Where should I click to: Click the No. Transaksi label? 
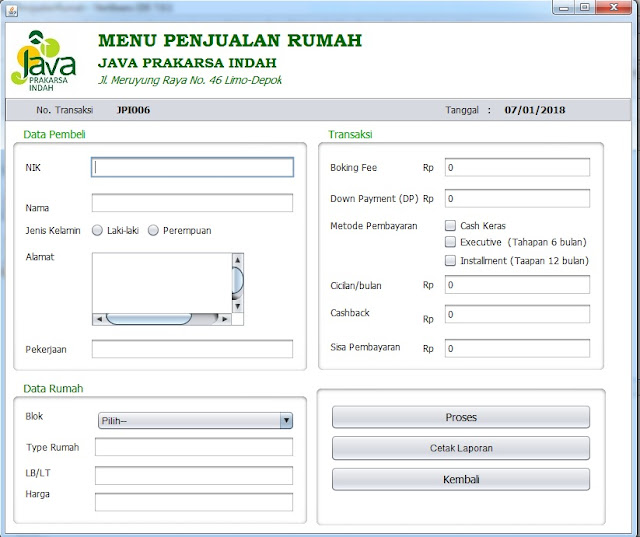click(x=64, y=110)
